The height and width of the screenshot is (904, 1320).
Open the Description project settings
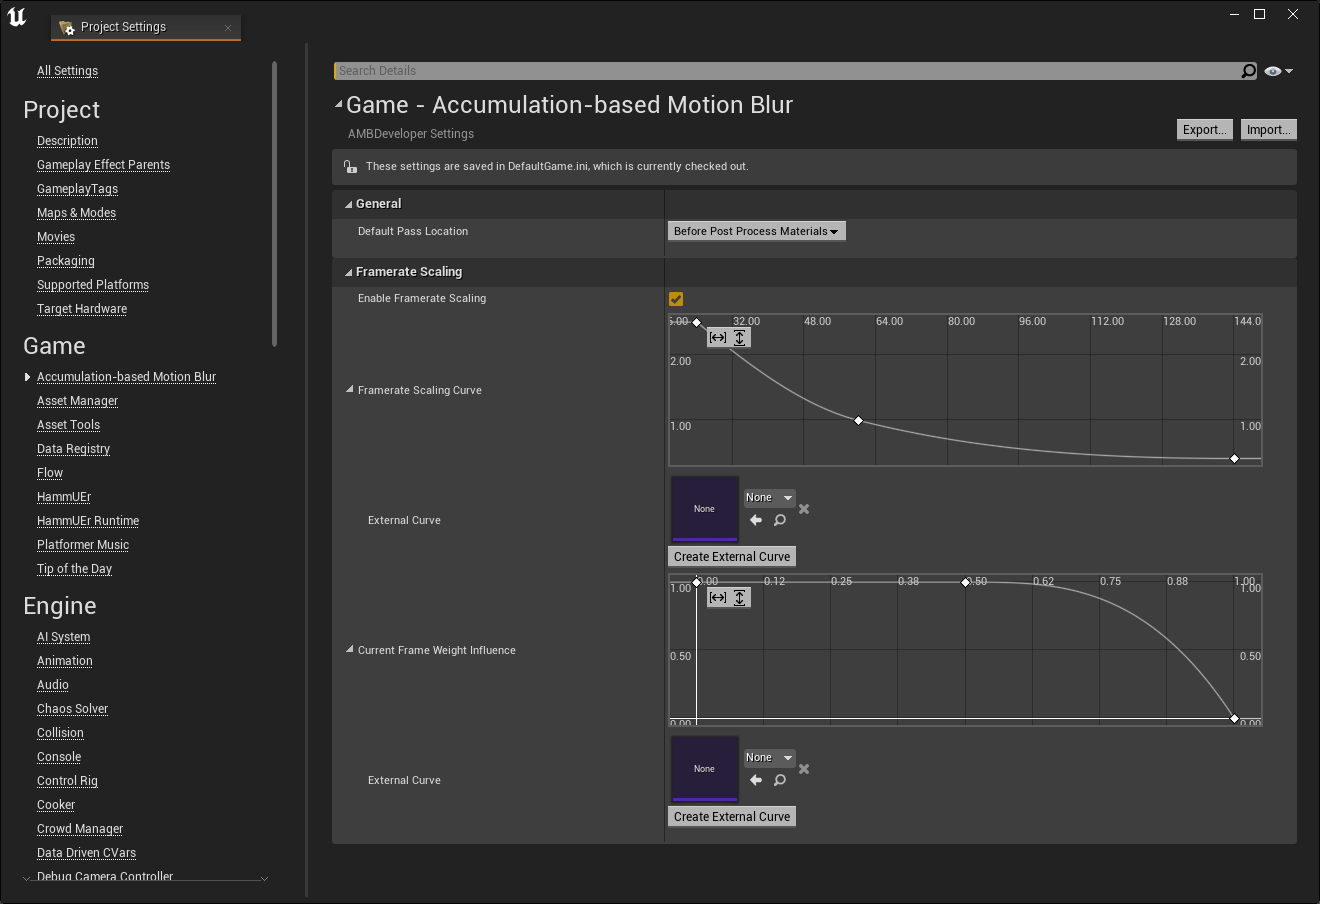point(67,141)
